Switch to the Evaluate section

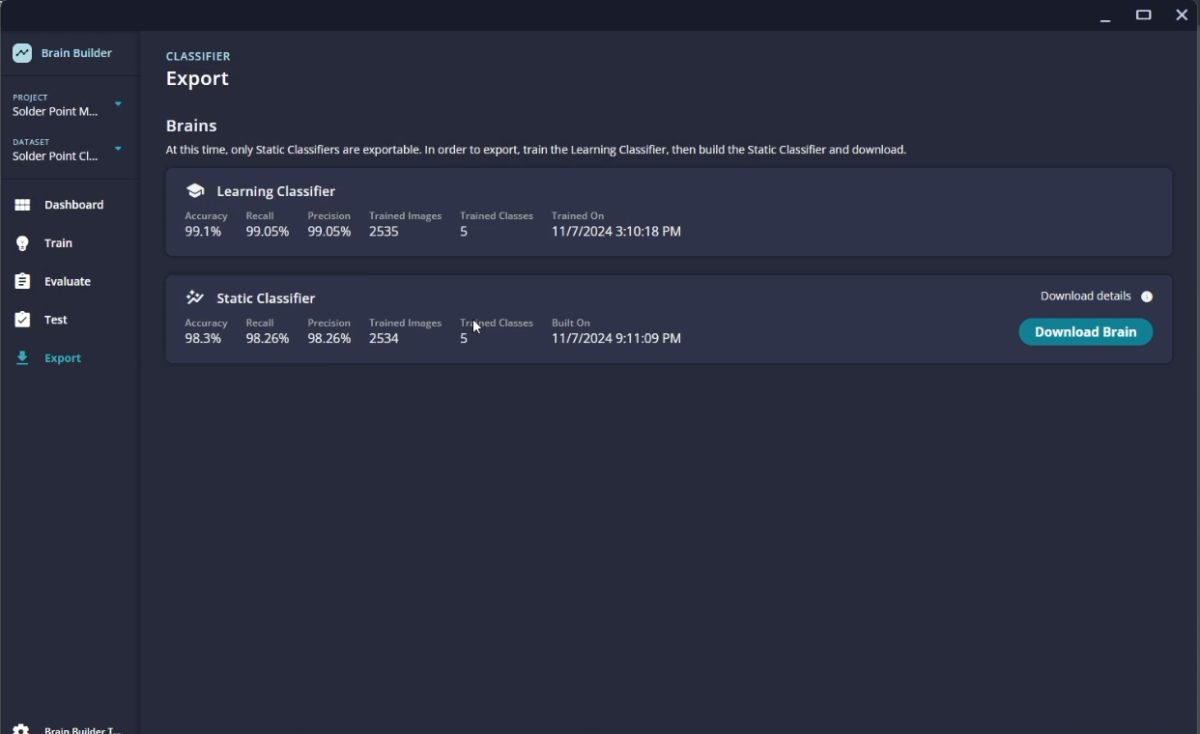(69, 282)
